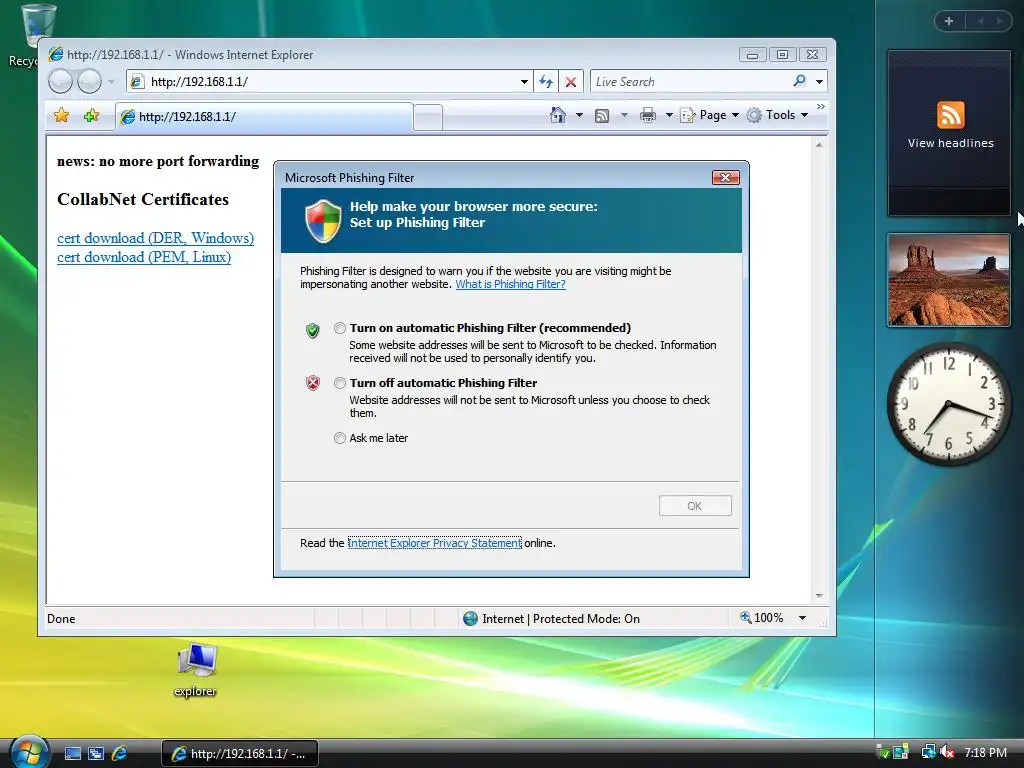Click the page scrollbar up arrow
1024x768 pixels.
(819, 145)
